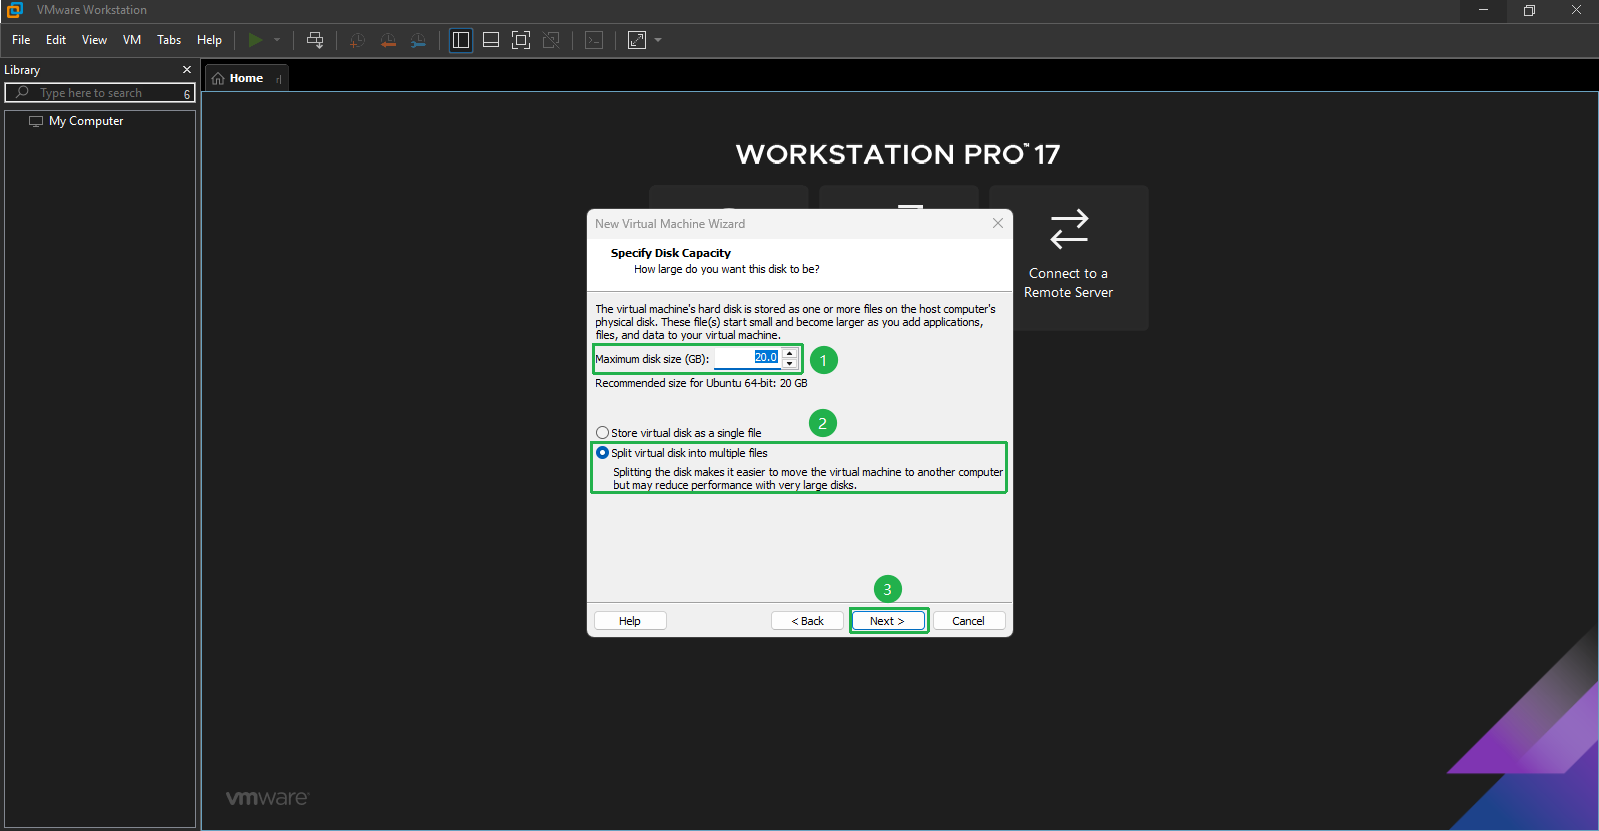
Task: Close the Library panel
Action: coord(187,70)
